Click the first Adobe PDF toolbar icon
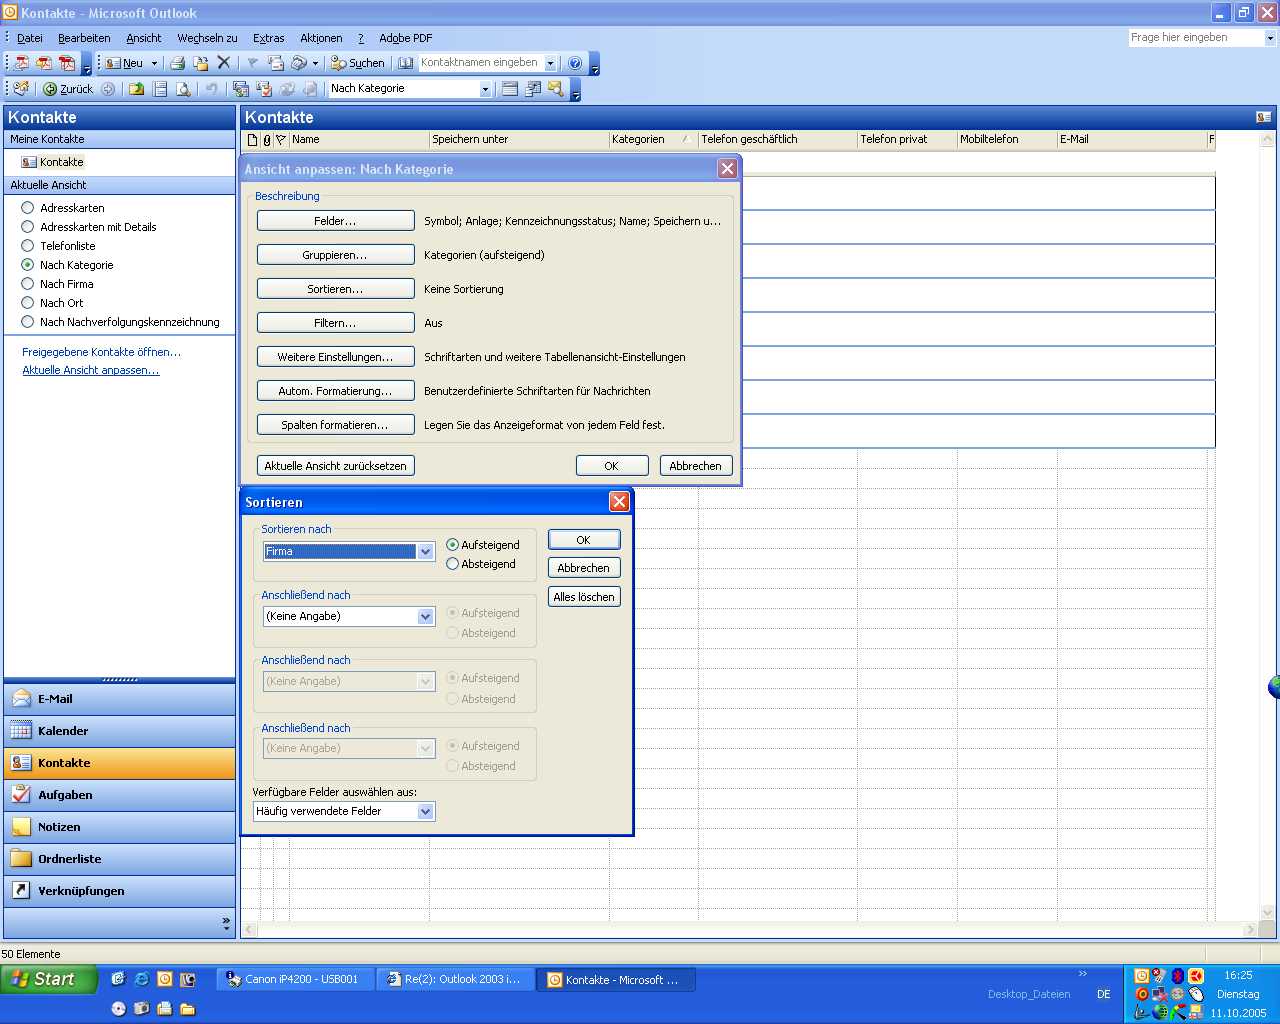This screenshot has height=1024, width=1280. pos(22,63)
